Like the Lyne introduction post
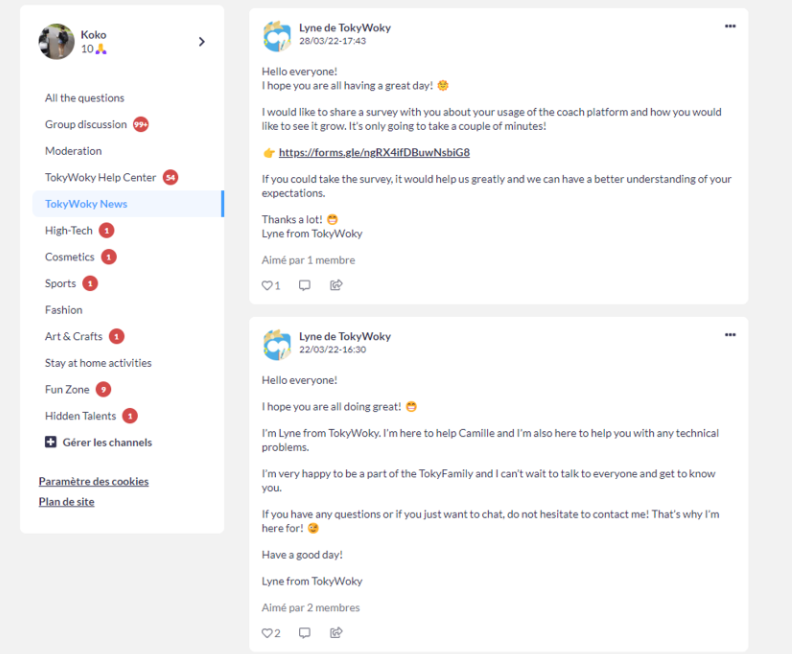This screenshot has height=654, width=792. point(267,632)
